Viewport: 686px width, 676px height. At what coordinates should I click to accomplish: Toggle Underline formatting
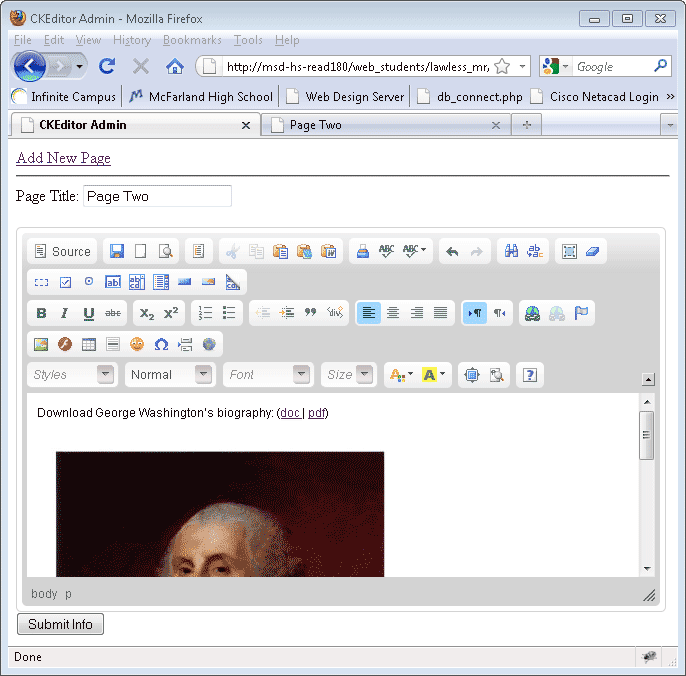click(89, 313)
